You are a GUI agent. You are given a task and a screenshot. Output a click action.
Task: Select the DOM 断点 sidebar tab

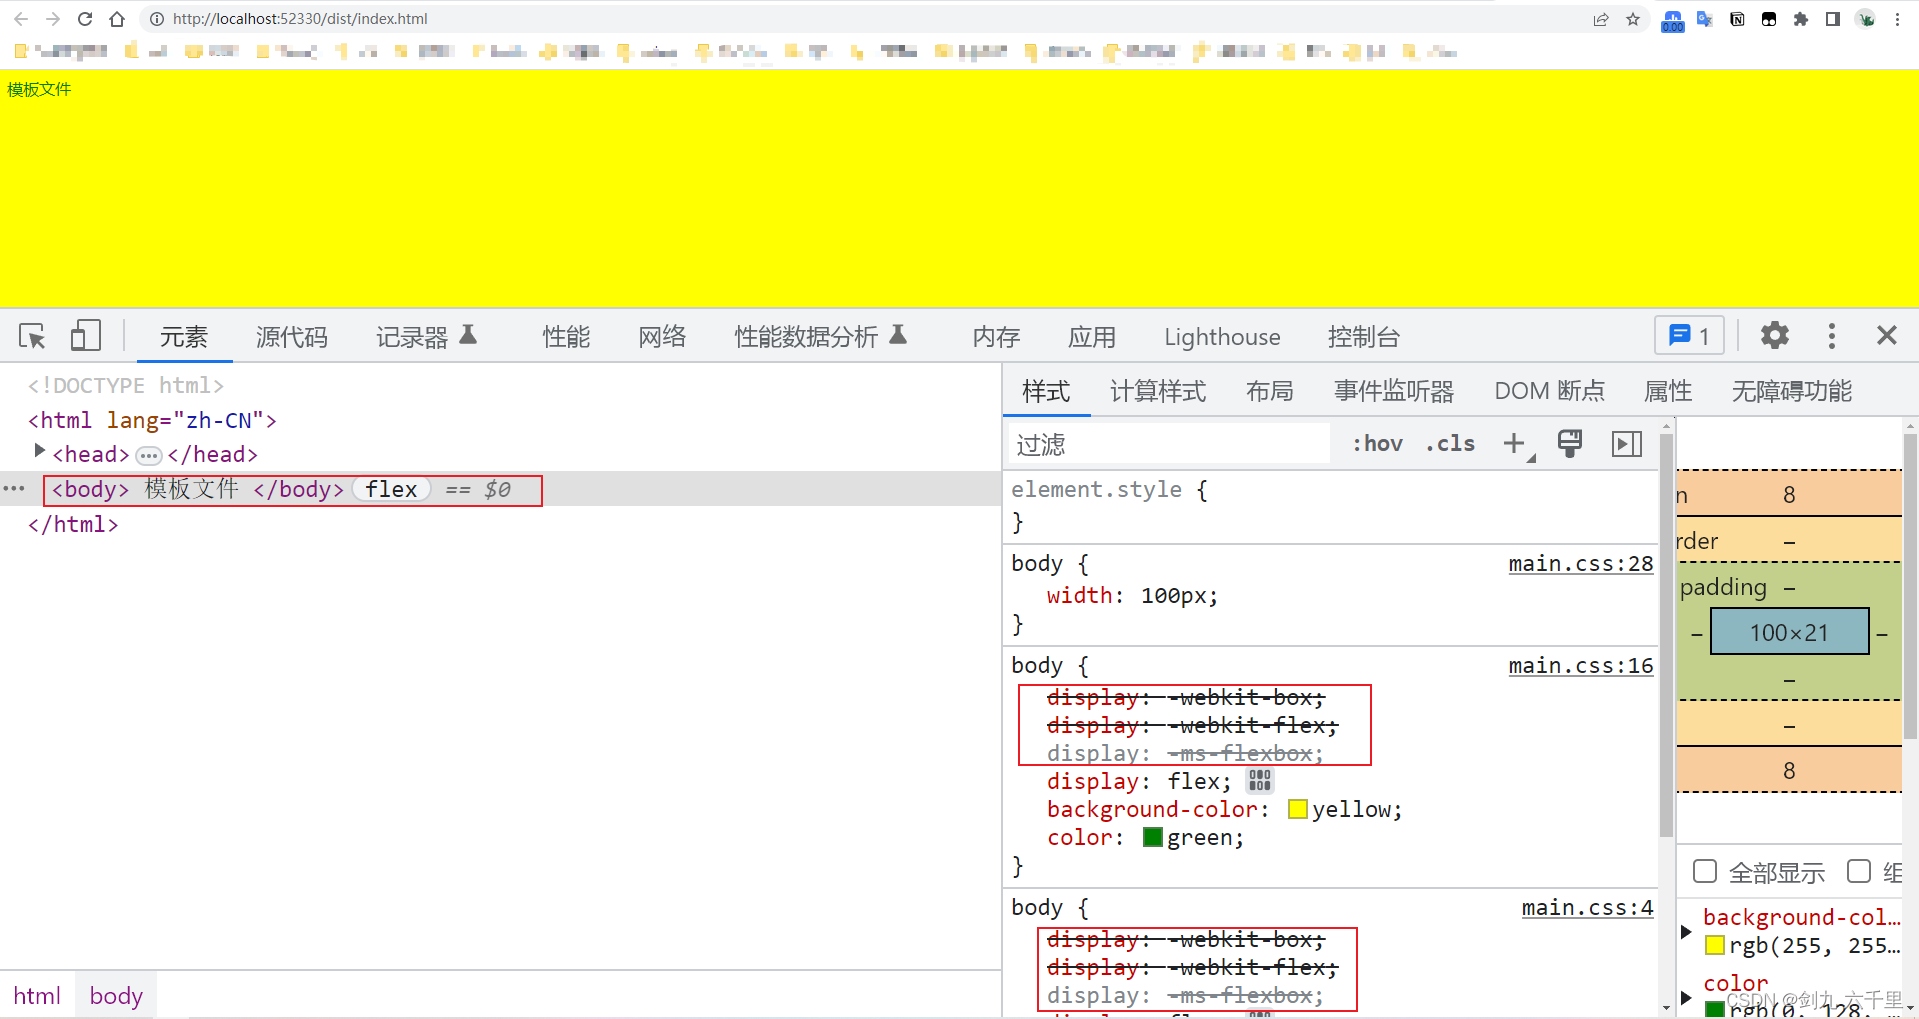[1550, 391]
